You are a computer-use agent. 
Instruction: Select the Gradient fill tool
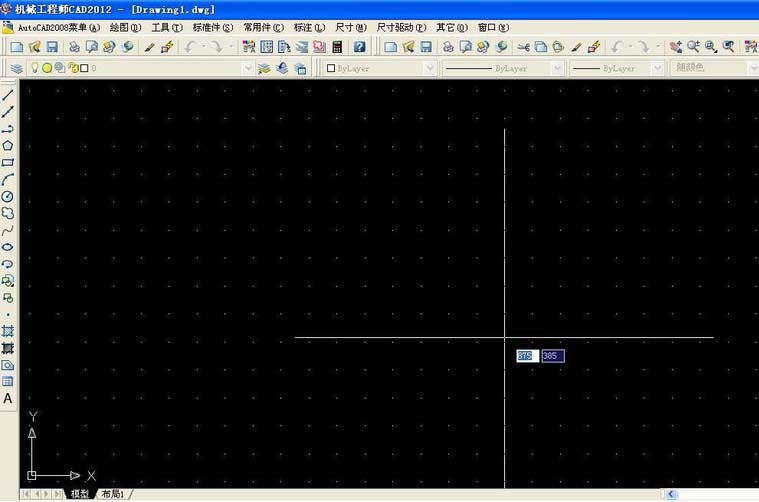[x=8, y=349]
